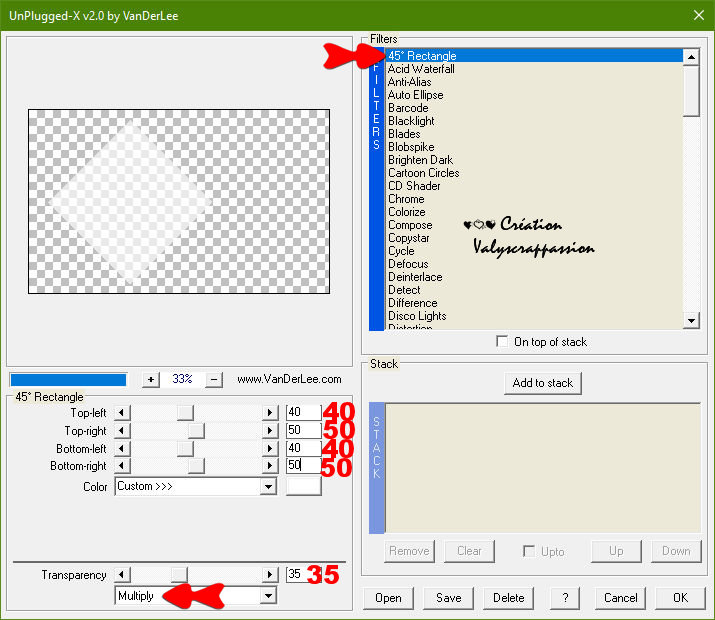Select the Disco Lights filter
The image size is (715, 620).
coord(417,316)
